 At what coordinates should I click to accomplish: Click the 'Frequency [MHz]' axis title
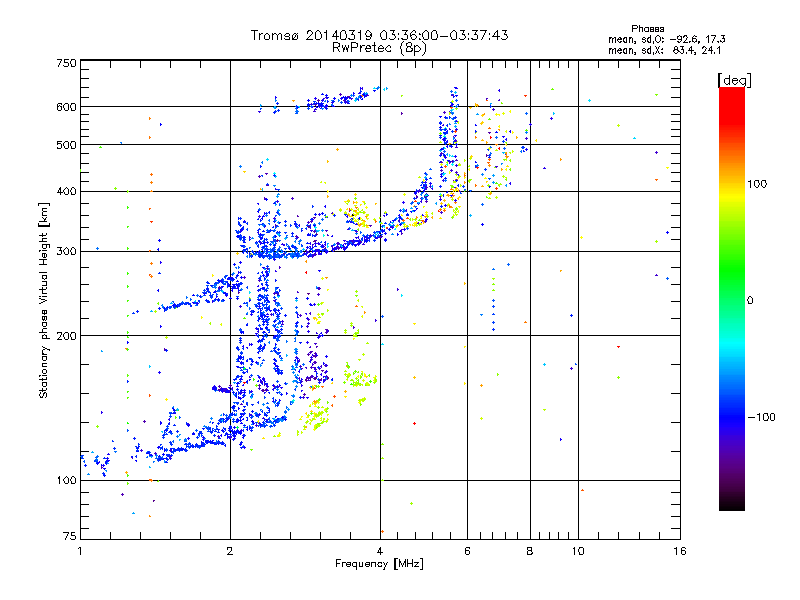tap(379, 564)
